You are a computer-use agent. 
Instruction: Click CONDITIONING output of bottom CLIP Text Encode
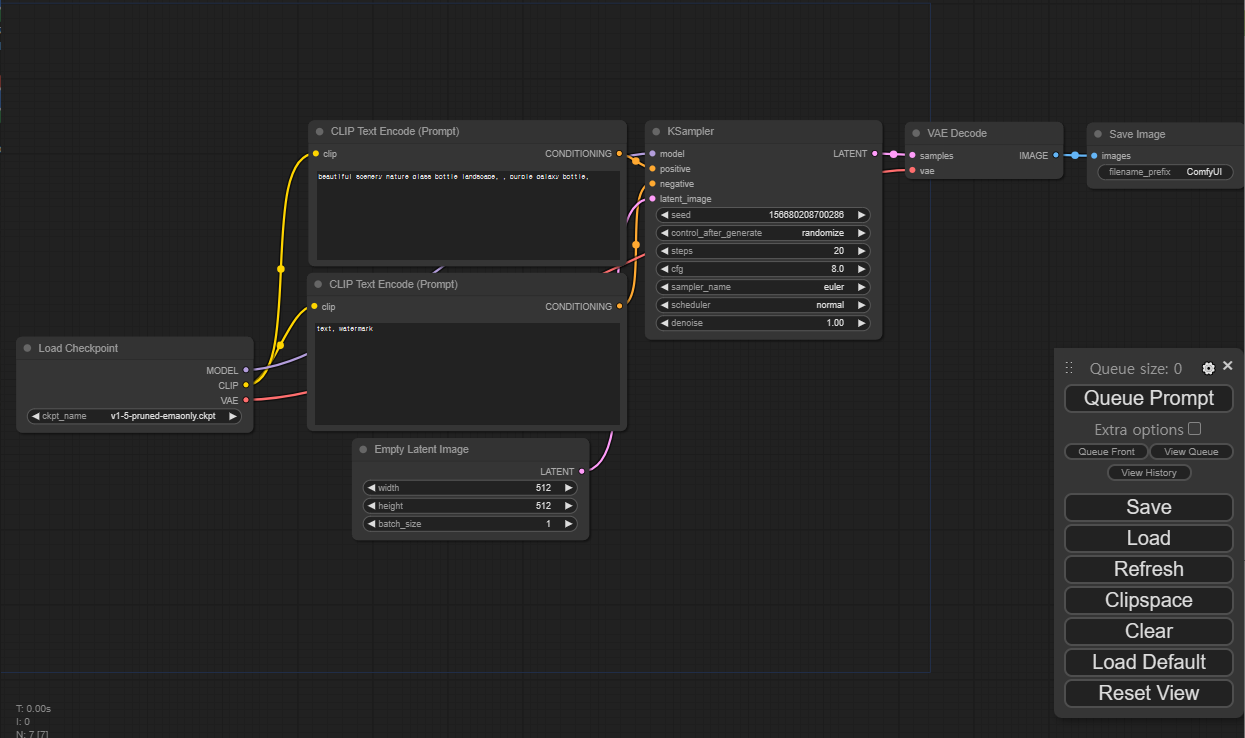(619, 307)
